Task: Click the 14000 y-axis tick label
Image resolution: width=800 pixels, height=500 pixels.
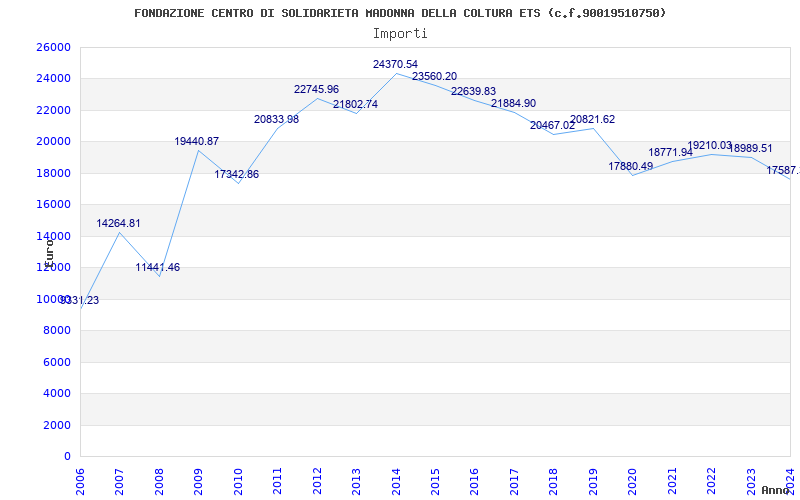Action: (54, 236)
